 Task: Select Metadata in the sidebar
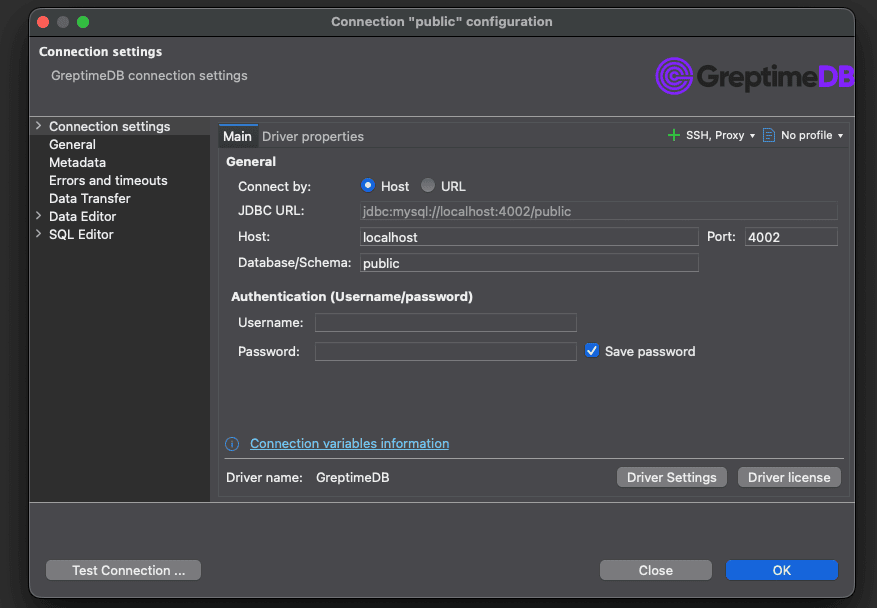pos(77,162)
